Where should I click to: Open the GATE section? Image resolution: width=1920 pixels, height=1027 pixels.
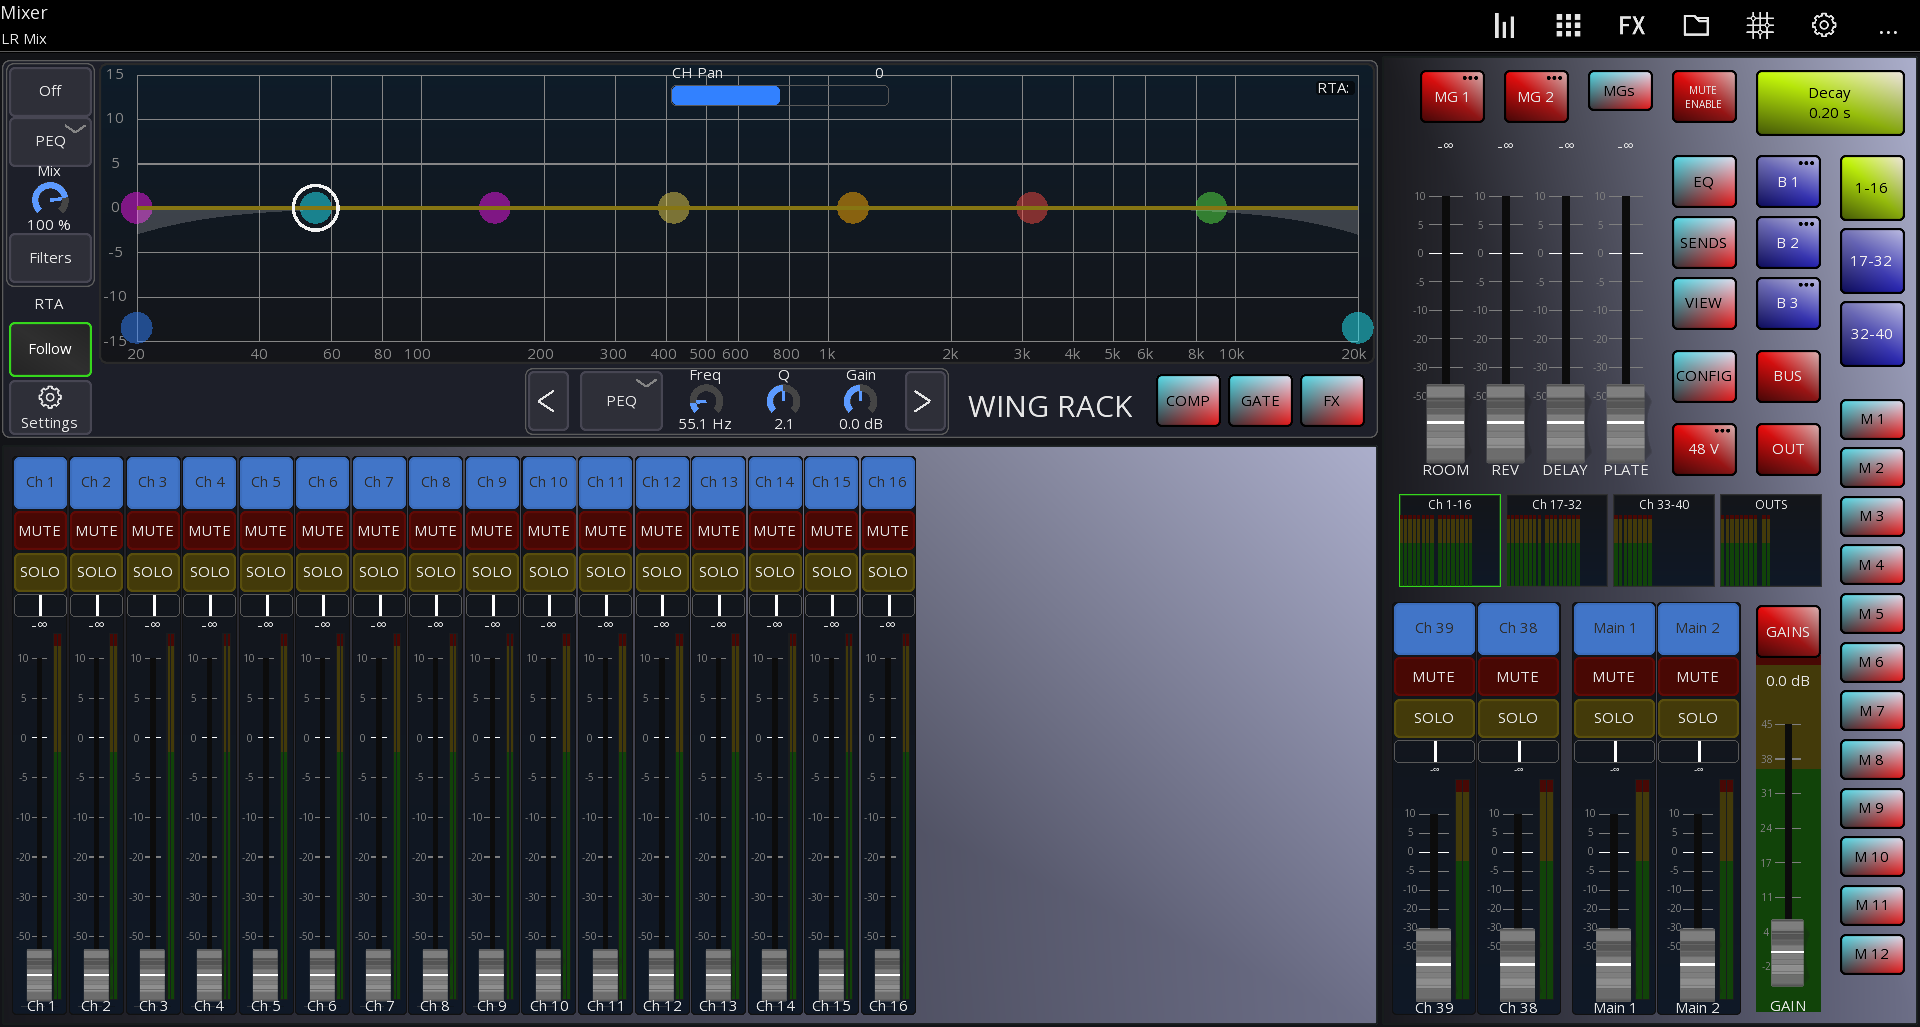(1260, 401)
